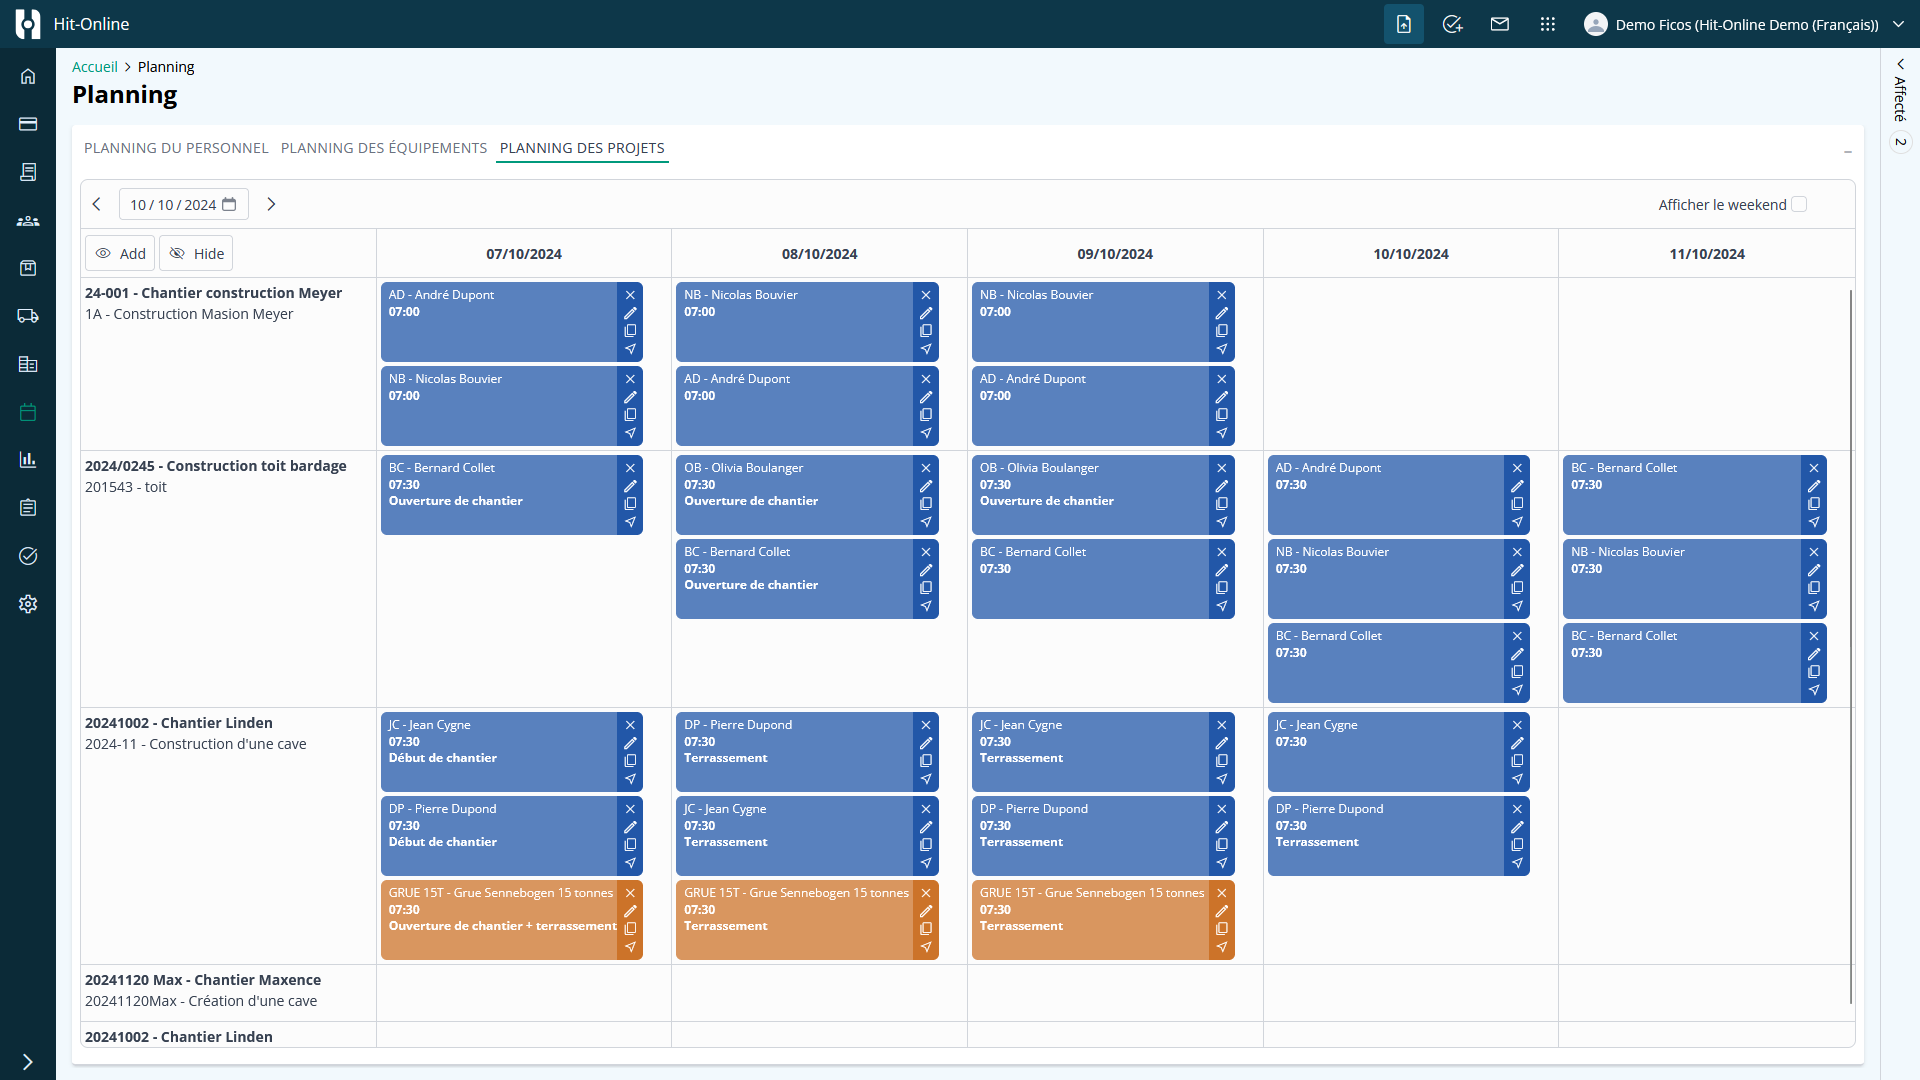Screen dimensions: 1920x1080
Task: Send JC - Jean Cygne card on 10/10/2024
Action: click(1517, 779)
